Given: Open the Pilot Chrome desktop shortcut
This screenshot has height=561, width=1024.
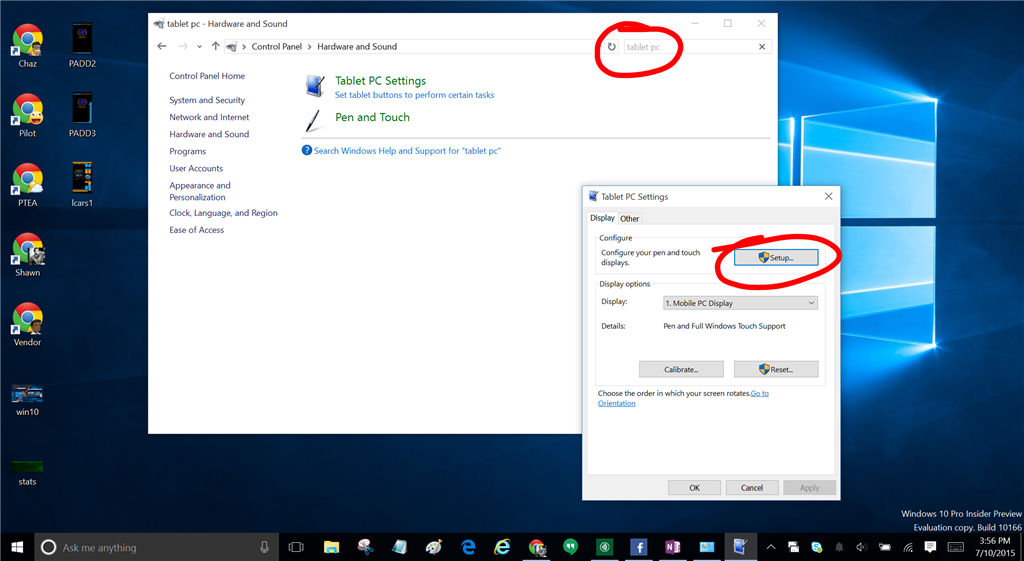Looking at the screenshot, I should click(x=27, y=115).
